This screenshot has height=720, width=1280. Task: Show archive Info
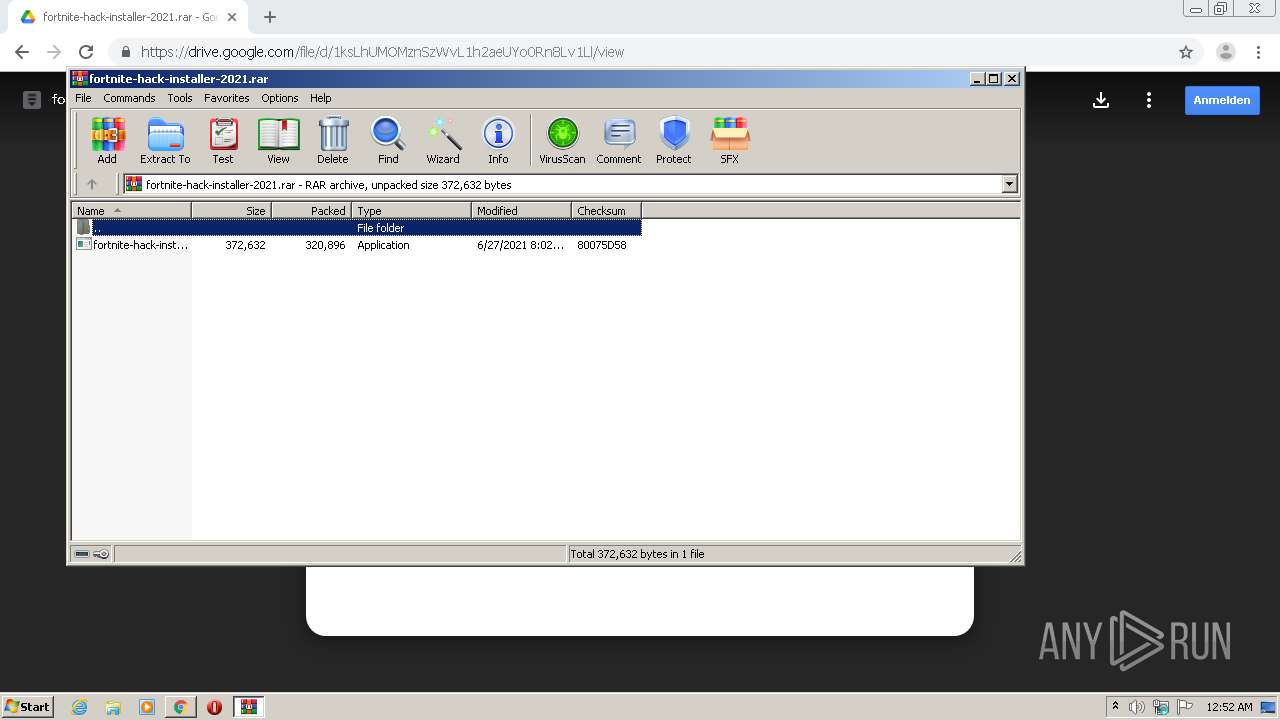point(498,141)
